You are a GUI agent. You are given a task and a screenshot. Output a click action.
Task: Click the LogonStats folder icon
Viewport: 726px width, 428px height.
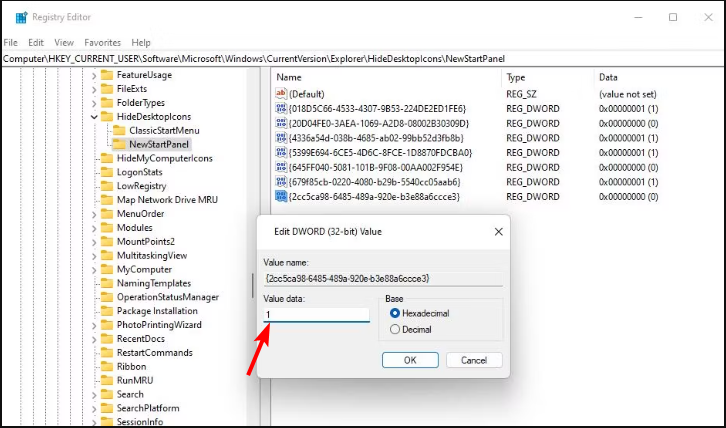pyautogui.click(x=107, y=172)
